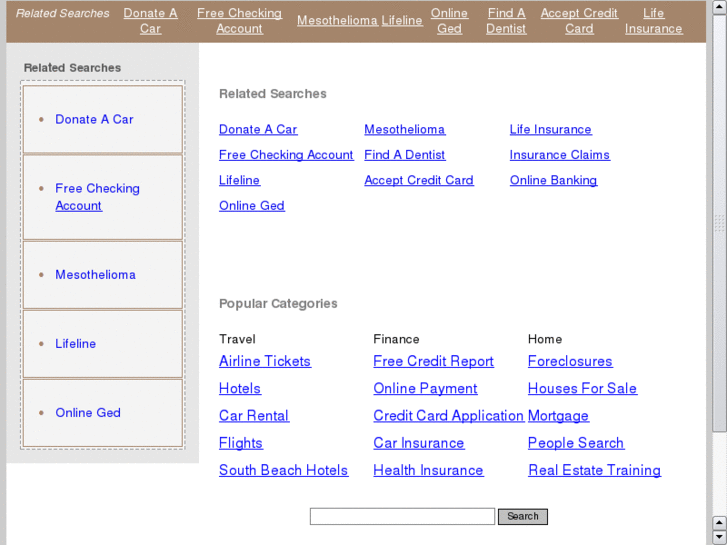The height and width of the screenshot is (545, 727).
Task: Open South Beach Hotels link
Action: coord(283,470)
